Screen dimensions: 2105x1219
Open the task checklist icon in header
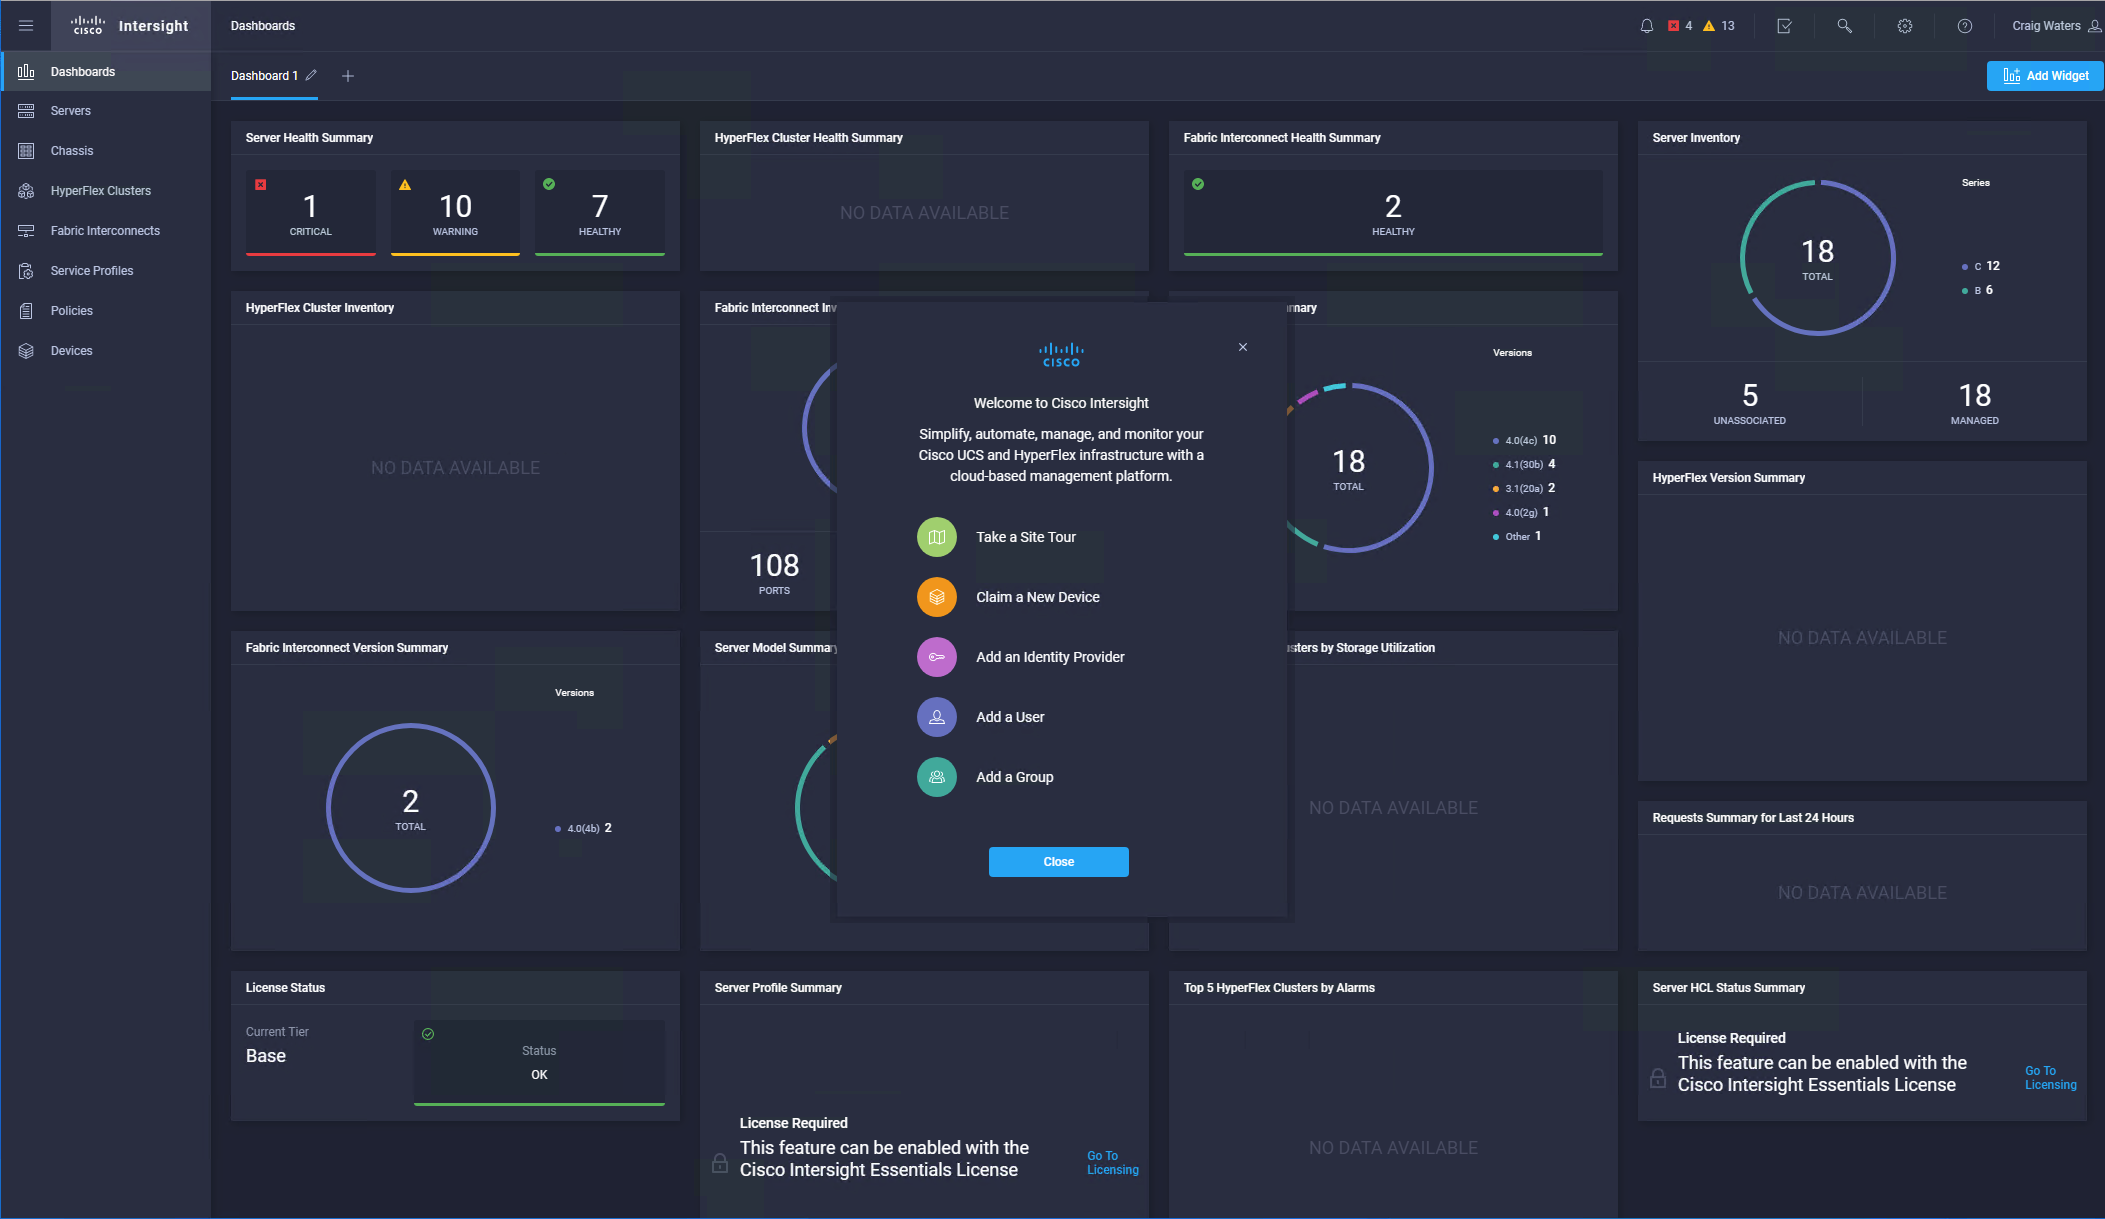click(1784, 26)
